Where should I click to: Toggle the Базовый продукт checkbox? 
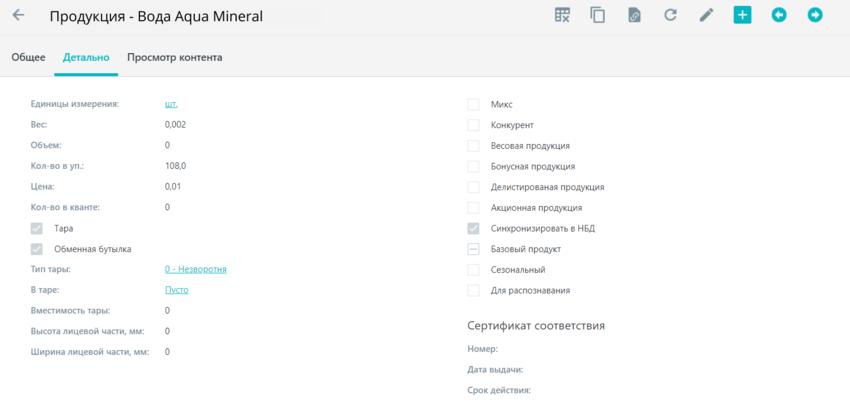coord(473,249)
